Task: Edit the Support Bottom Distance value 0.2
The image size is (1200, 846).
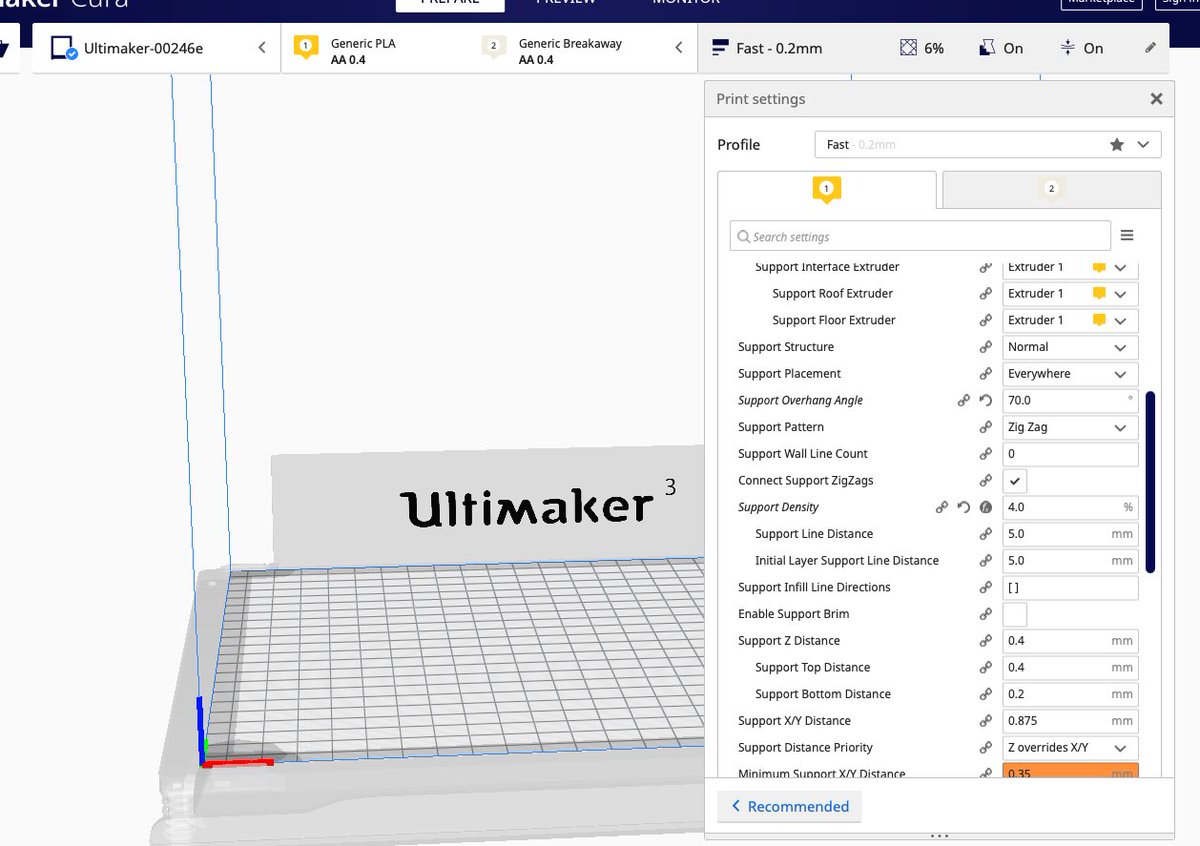Action: point(1070,694)
